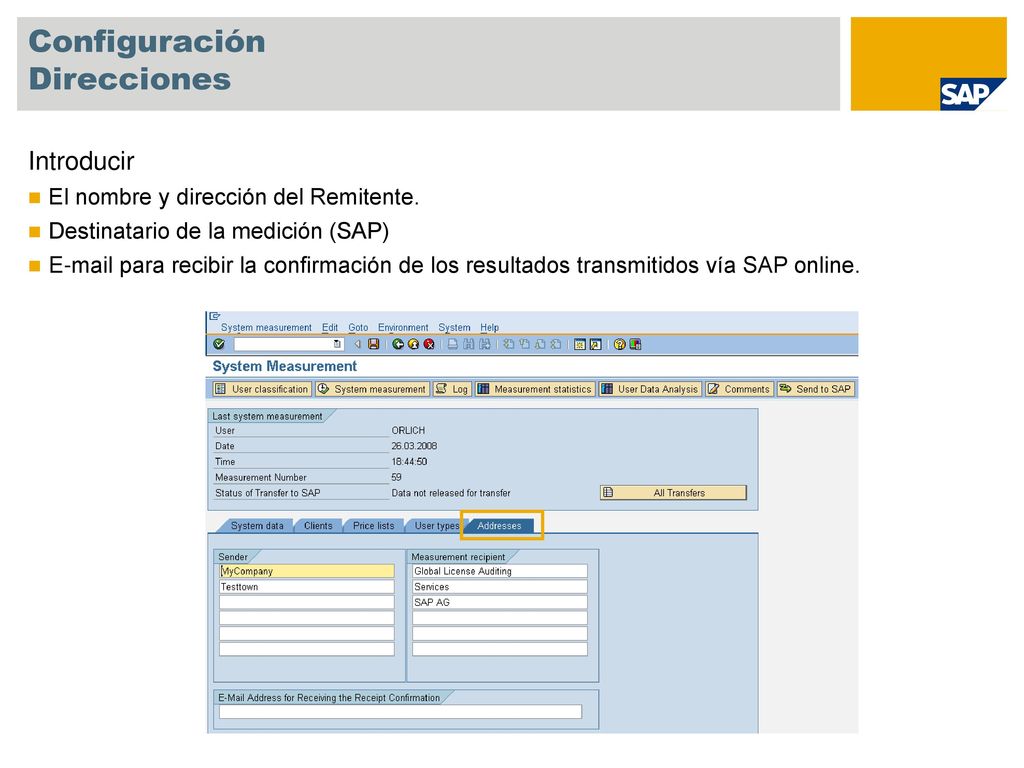Click the All Transfers button
The height and width of the screenshot is (768, 1024).
click(x=673, y=493)
